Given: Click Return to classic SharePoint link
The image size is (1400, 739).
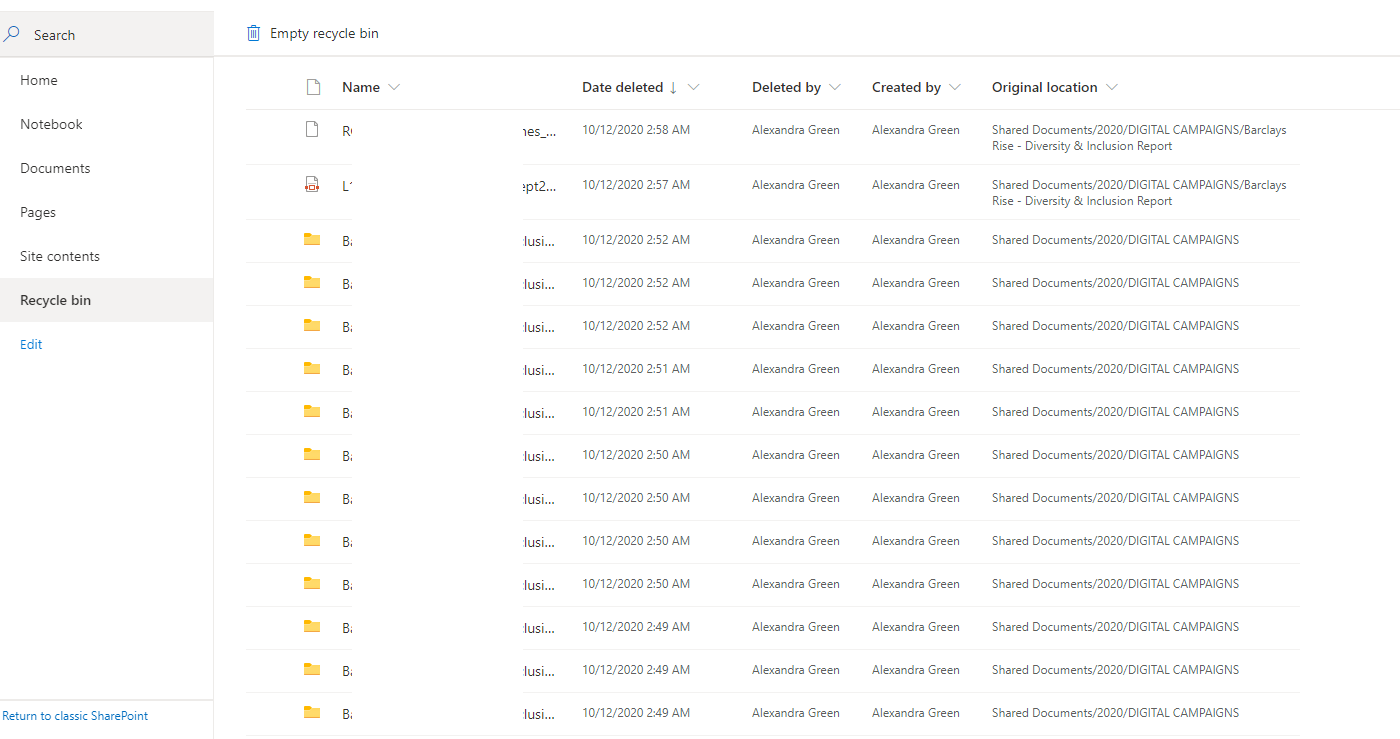Looking at the screenshot, I should [75, 716].
